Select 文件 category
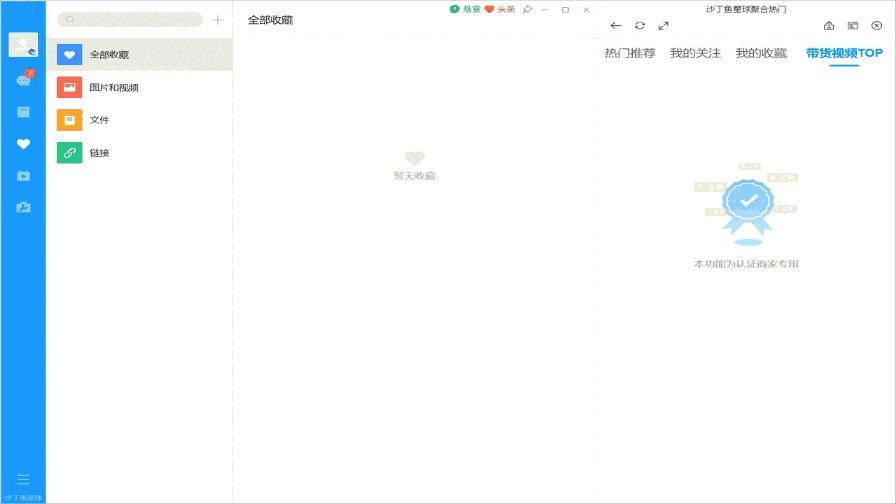This screenshot has width=896, height=504. (139, 120)
